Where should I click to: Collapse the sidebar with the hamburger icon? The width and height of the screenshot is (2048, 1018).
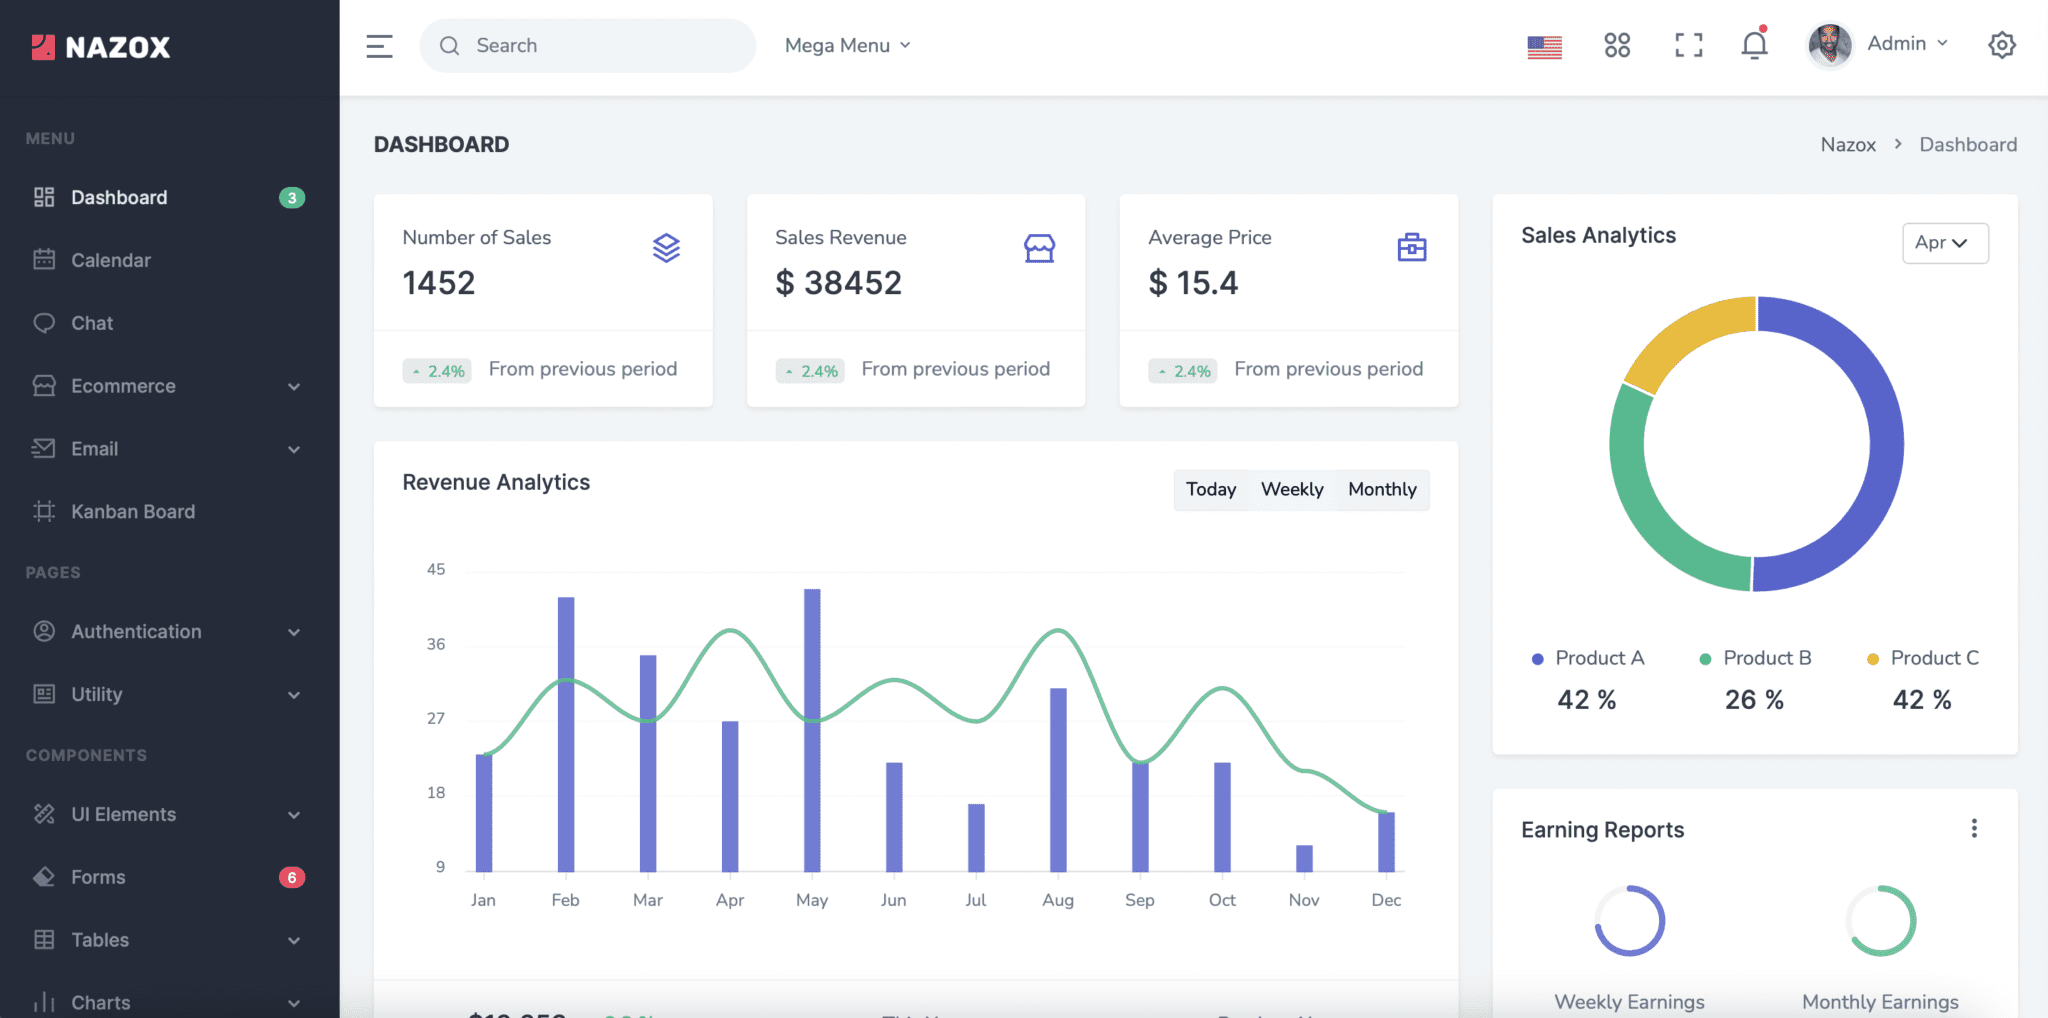(380, 45)
